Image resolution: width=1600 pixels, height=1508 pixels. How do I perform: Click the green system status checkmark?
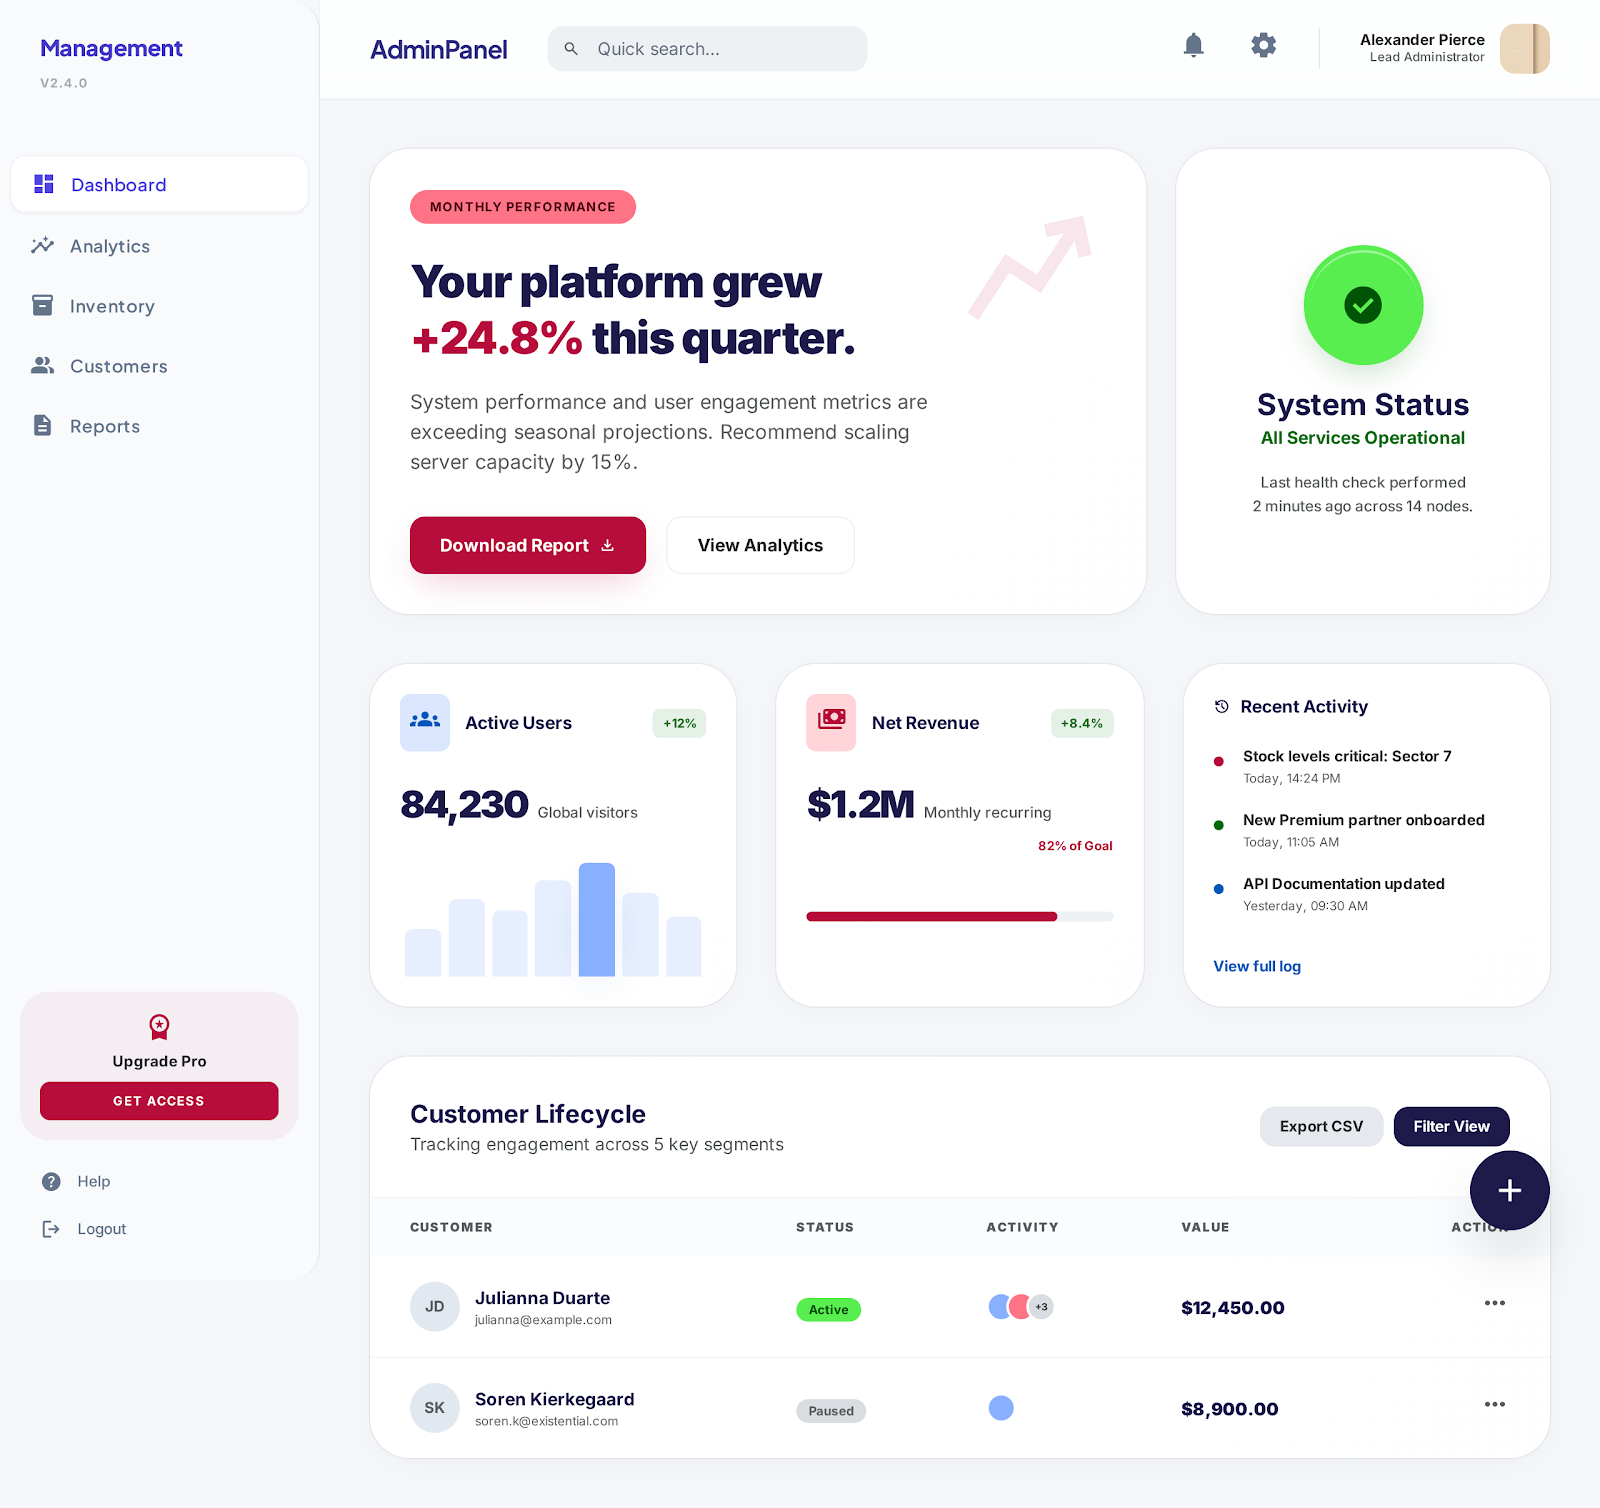(1363, 305)
